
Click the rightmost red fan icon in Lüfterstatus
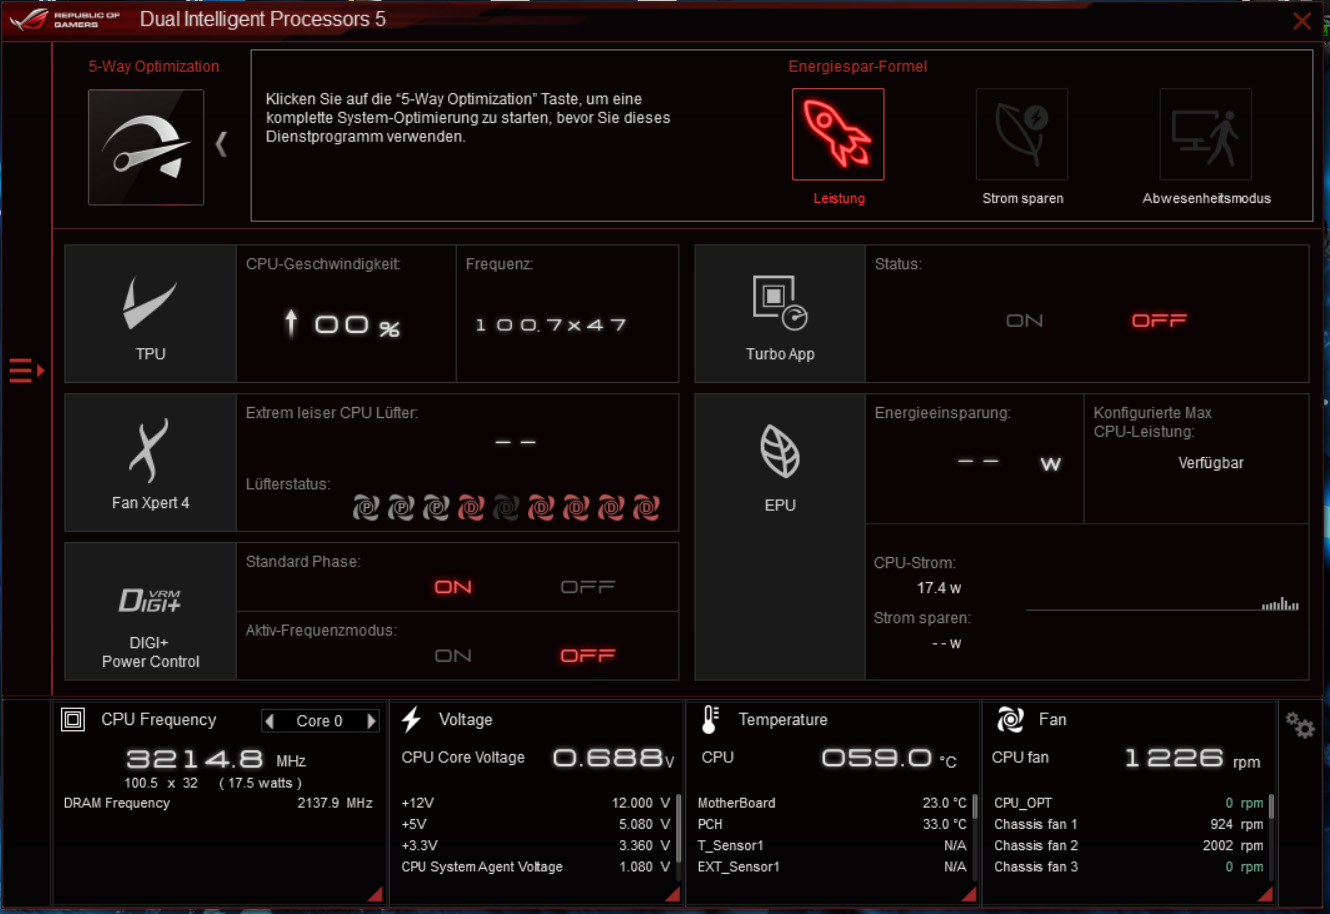(646, 508)
